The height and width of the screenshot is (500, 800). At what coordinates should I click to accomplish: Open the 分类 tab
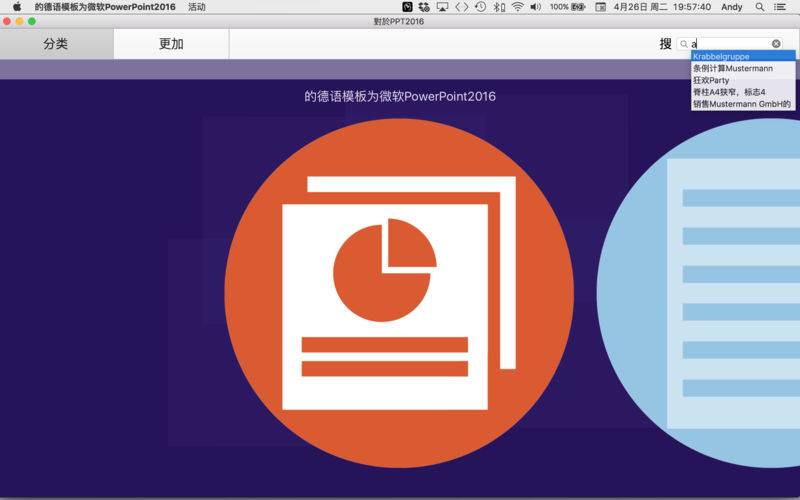[x=56, y=44]
